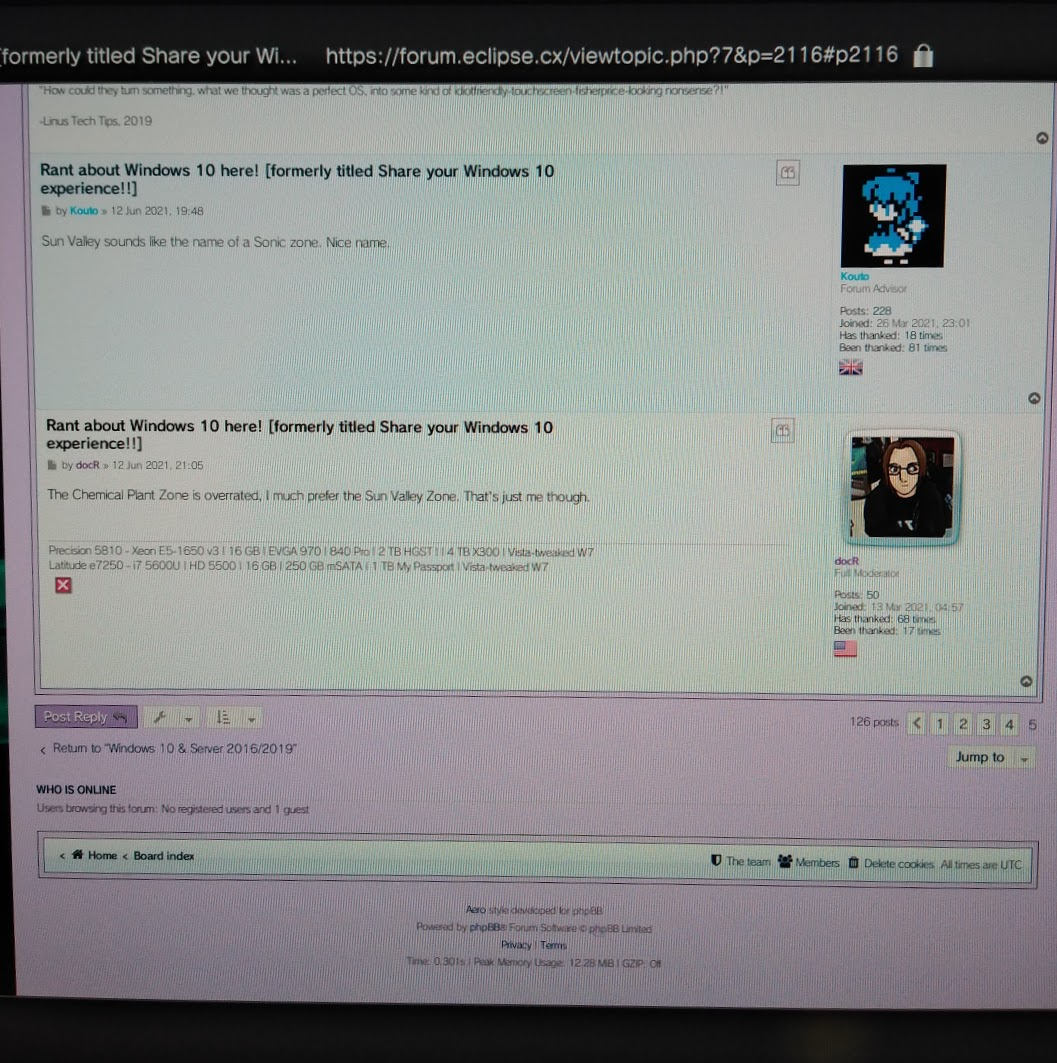Click the UK flag under Kouto's profile
Image resolution: width=1057 pixels, height=1063 pixels.
(850, 367)
